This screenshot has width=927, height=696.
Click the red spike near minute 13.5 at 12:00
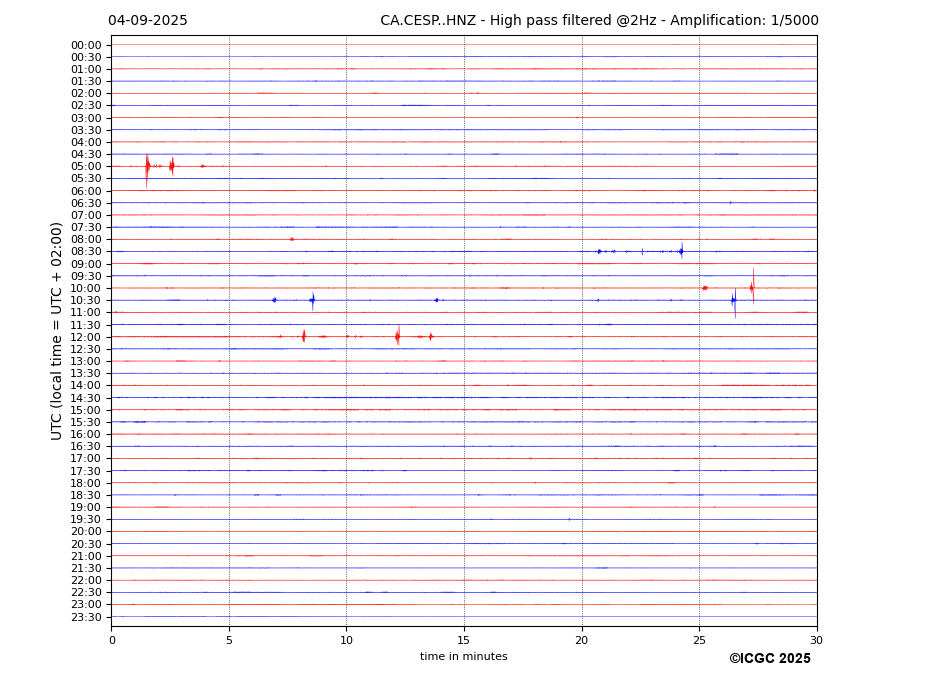(431, 336)
